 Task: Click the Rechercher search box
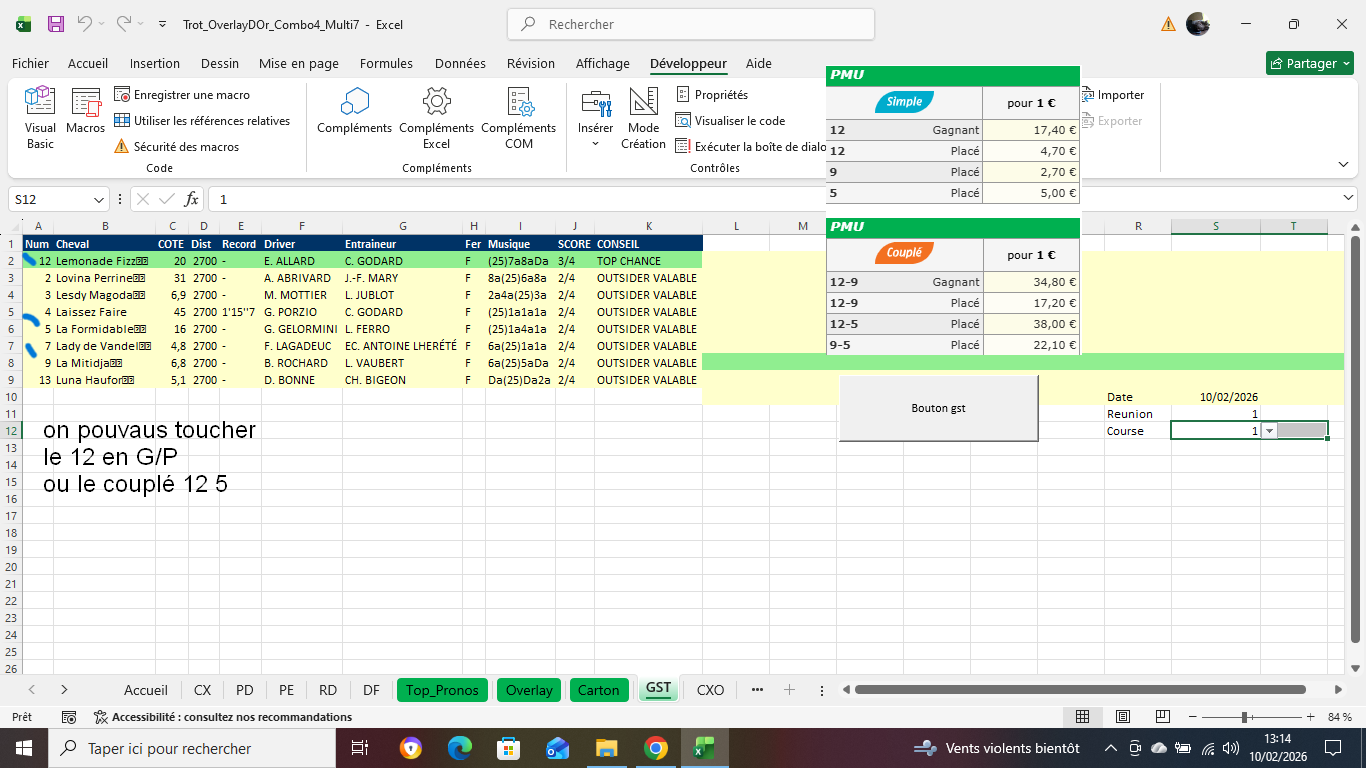click(691, 24)
